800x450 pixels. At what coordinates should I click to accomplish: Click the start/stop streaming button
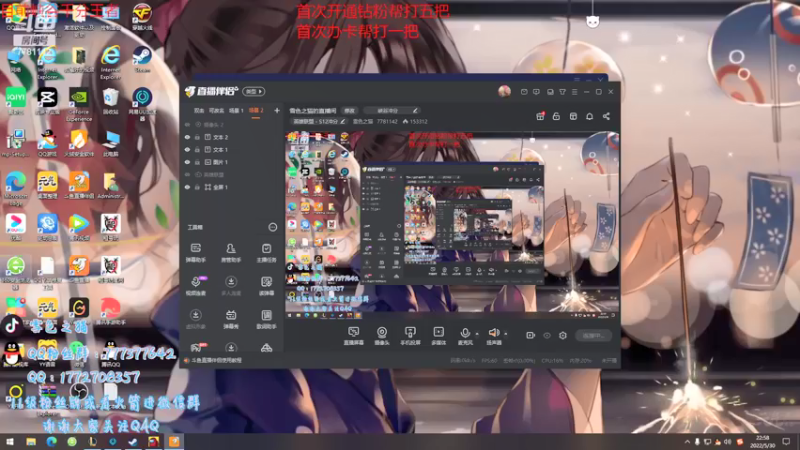(594, 335)
